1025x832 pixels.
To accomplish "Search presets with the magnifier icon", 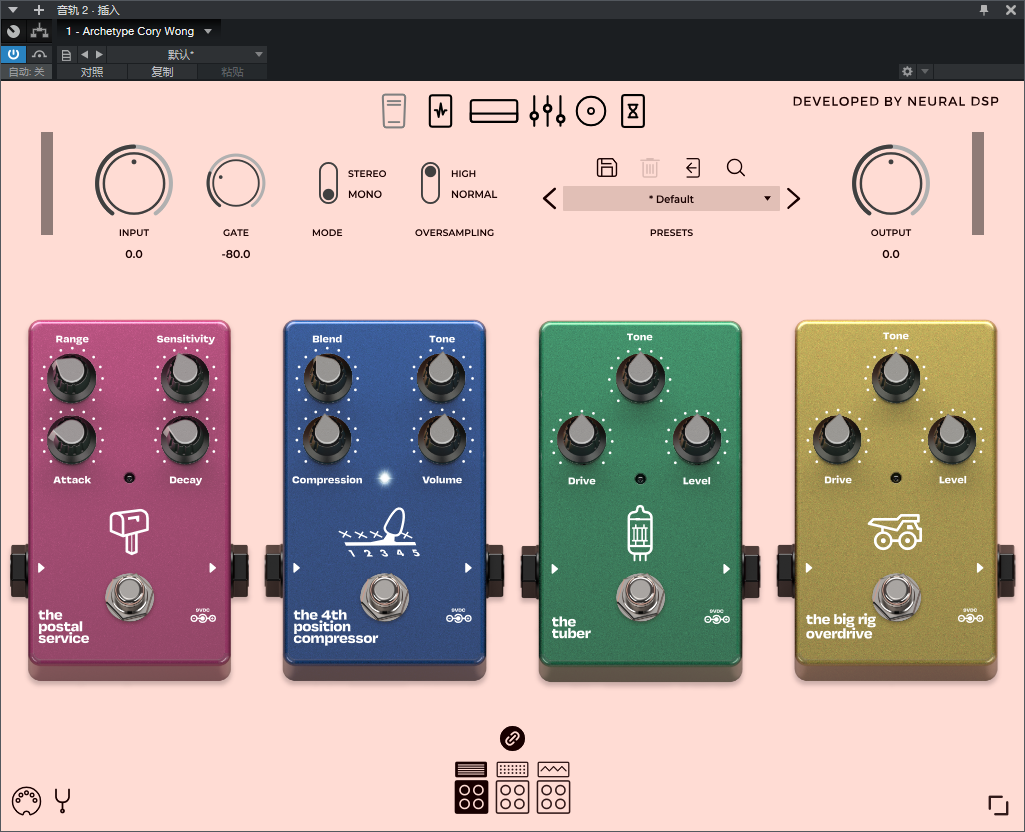I will [735, 168].
